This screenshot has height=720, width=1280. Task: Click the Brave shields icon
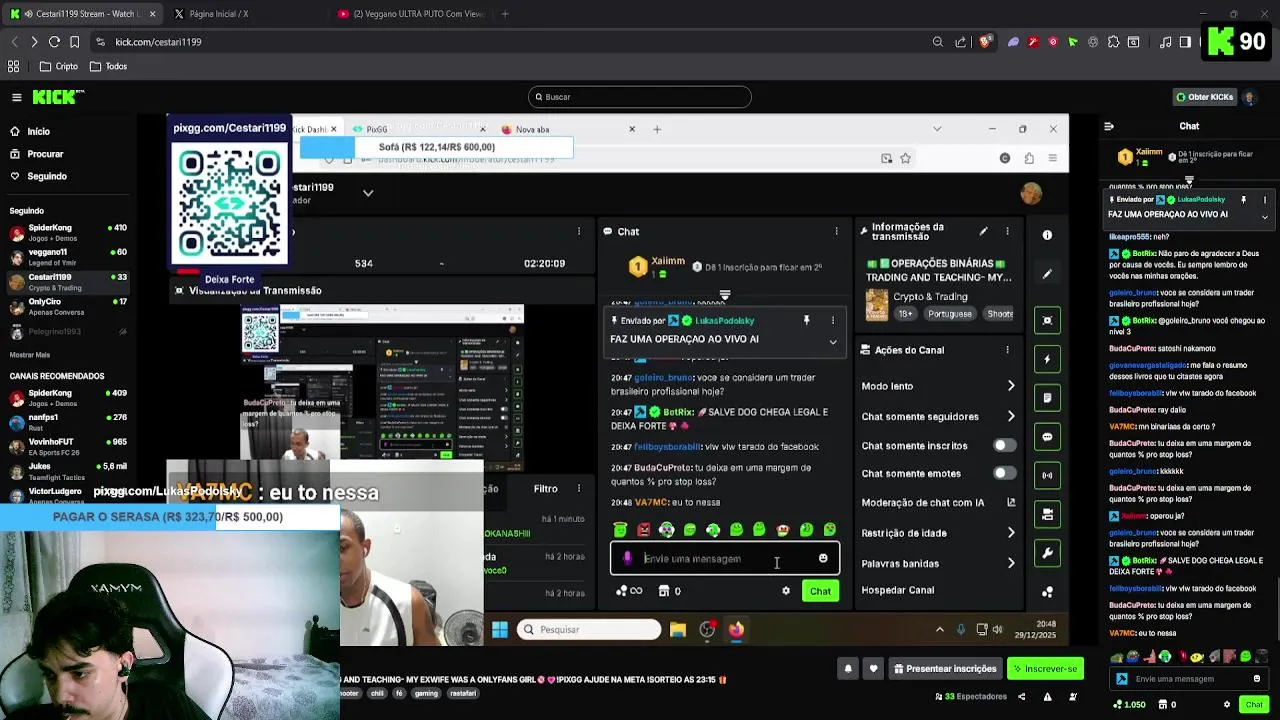pos(985,42)
